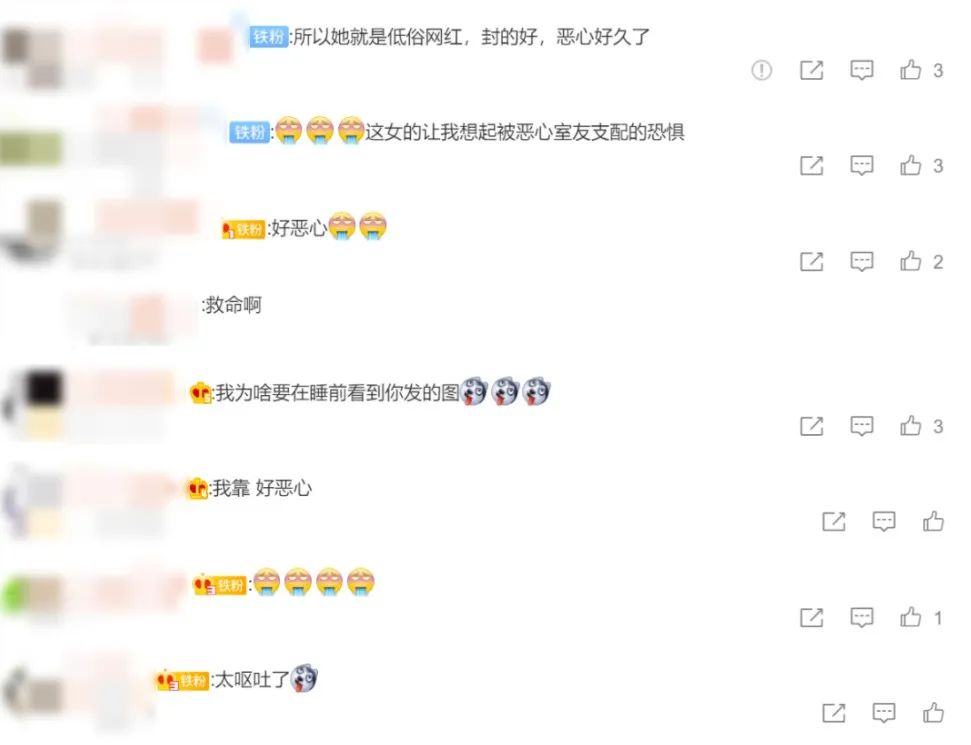Like the 我靠 好恶心 comment
The height and width of the screenshot is (745, 971).
(933, 521)
